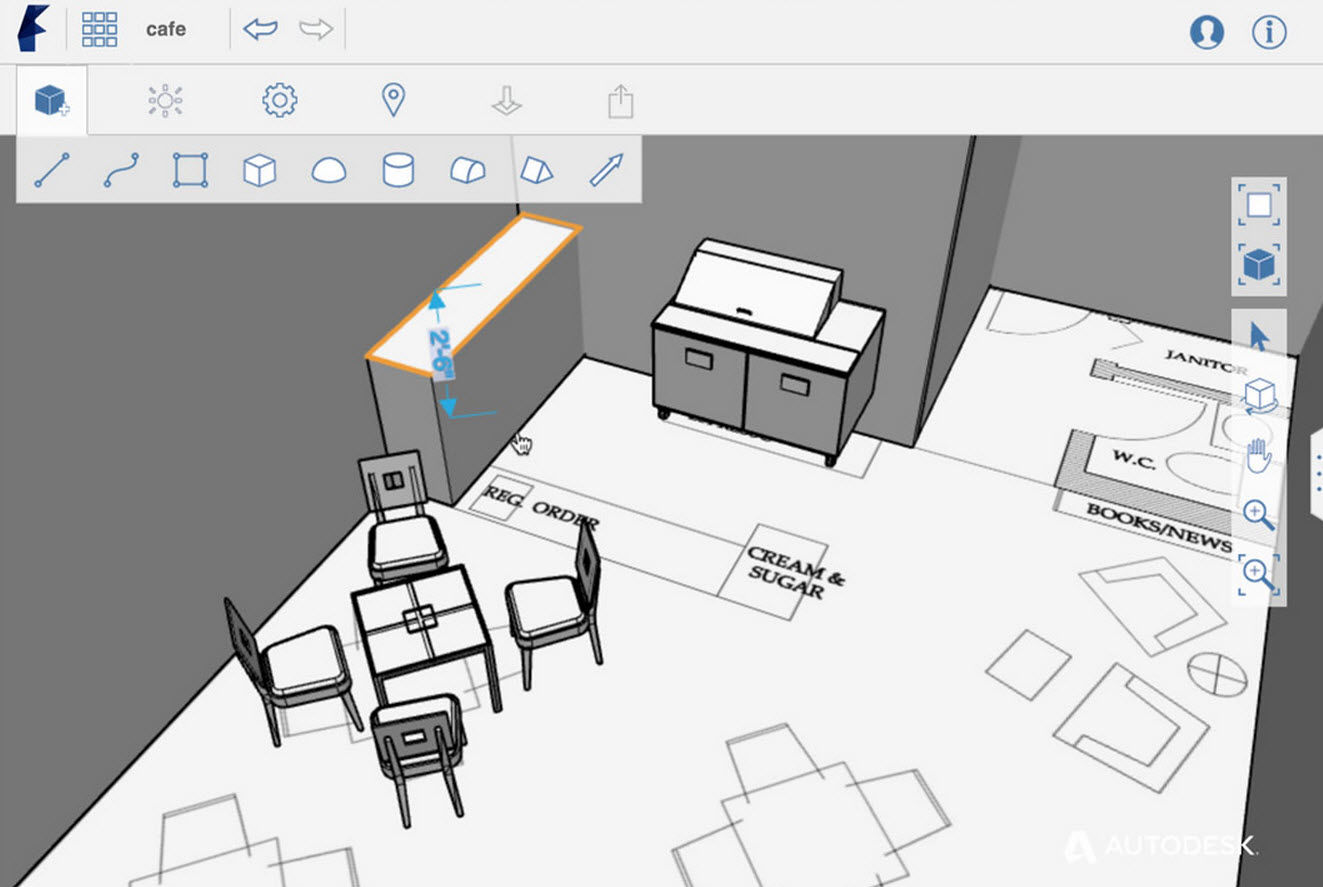Set project location with pin icon
The image size is (1323, 887).
[x=394, y=101]
